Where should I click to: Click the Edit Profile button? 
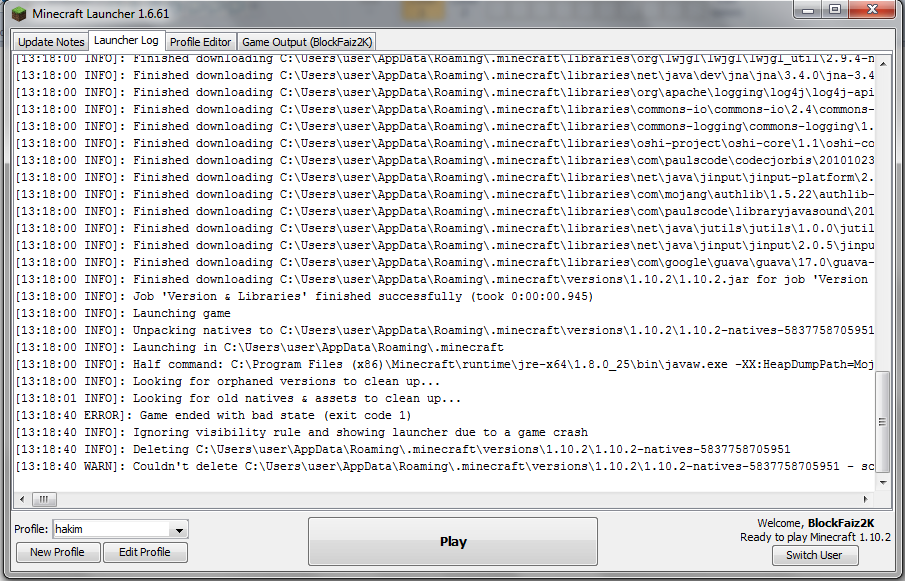click(144, 552)
